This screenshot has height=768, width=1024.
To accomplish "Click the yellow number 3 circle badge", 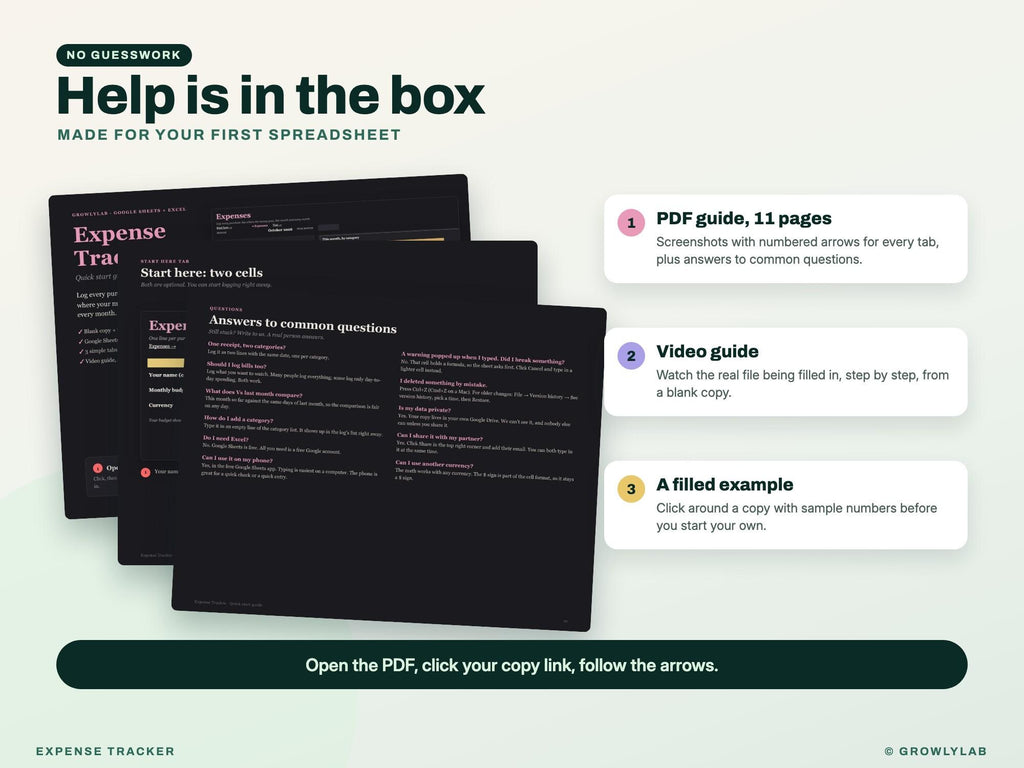I will (x=631, y=489).
